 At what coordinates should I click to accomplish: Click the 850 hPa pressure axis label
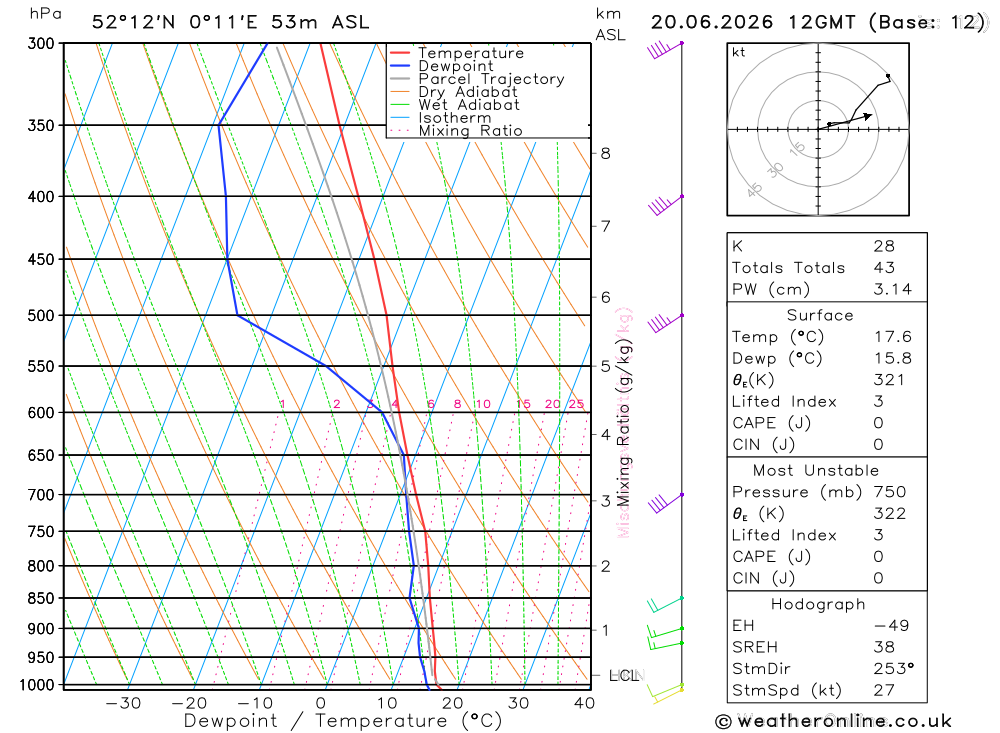41,598
